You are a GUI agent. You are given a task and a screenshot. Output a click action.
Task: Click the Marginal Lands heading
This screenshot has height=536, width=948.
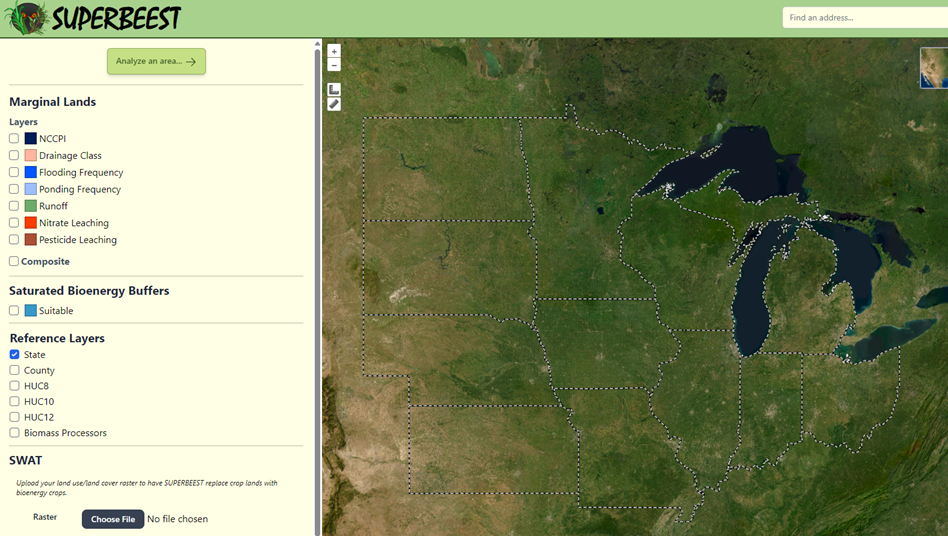(53, 102)
